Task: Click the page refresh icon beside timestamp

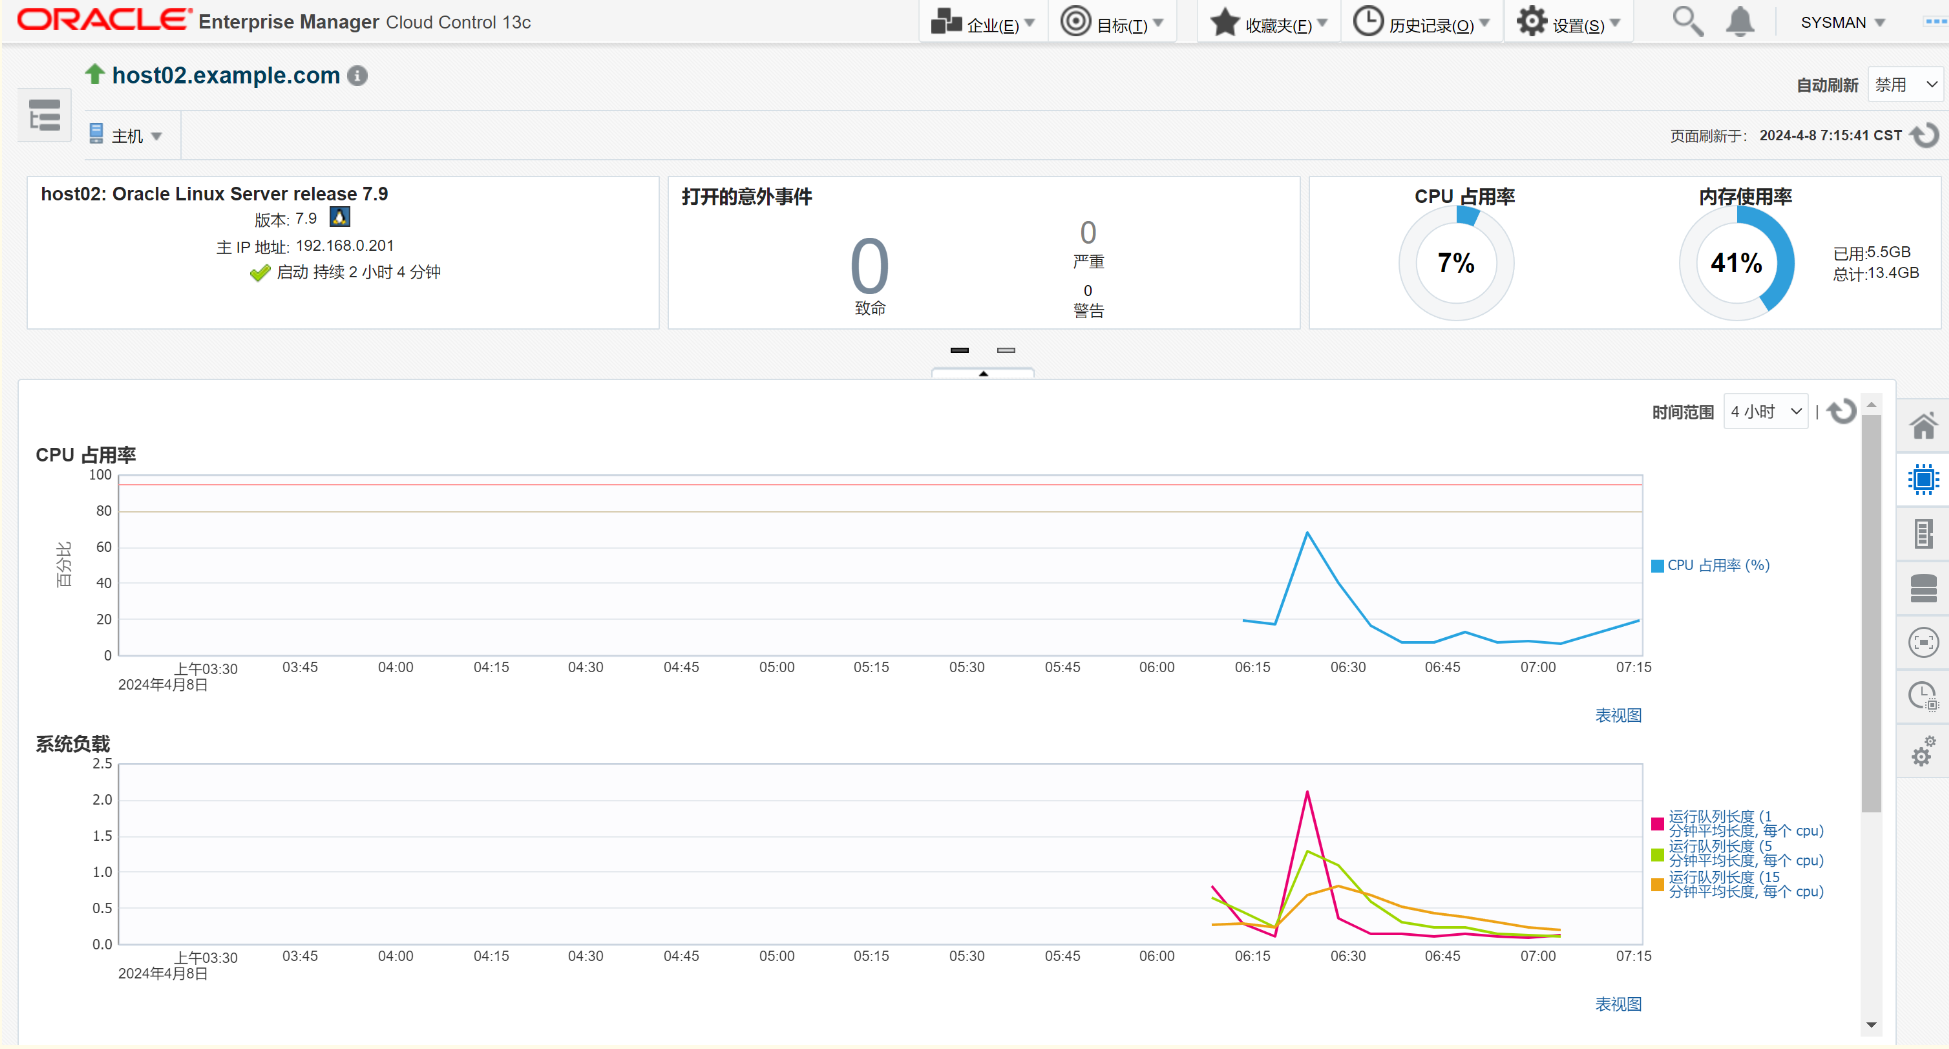Action: coord(1925,135)
